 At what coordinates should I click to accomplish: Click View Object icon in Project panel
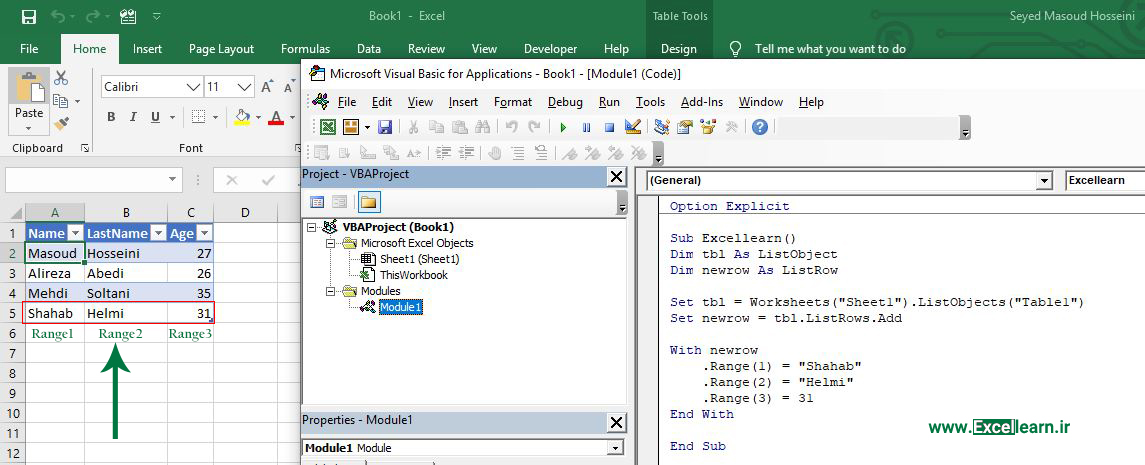click(340, 202)
